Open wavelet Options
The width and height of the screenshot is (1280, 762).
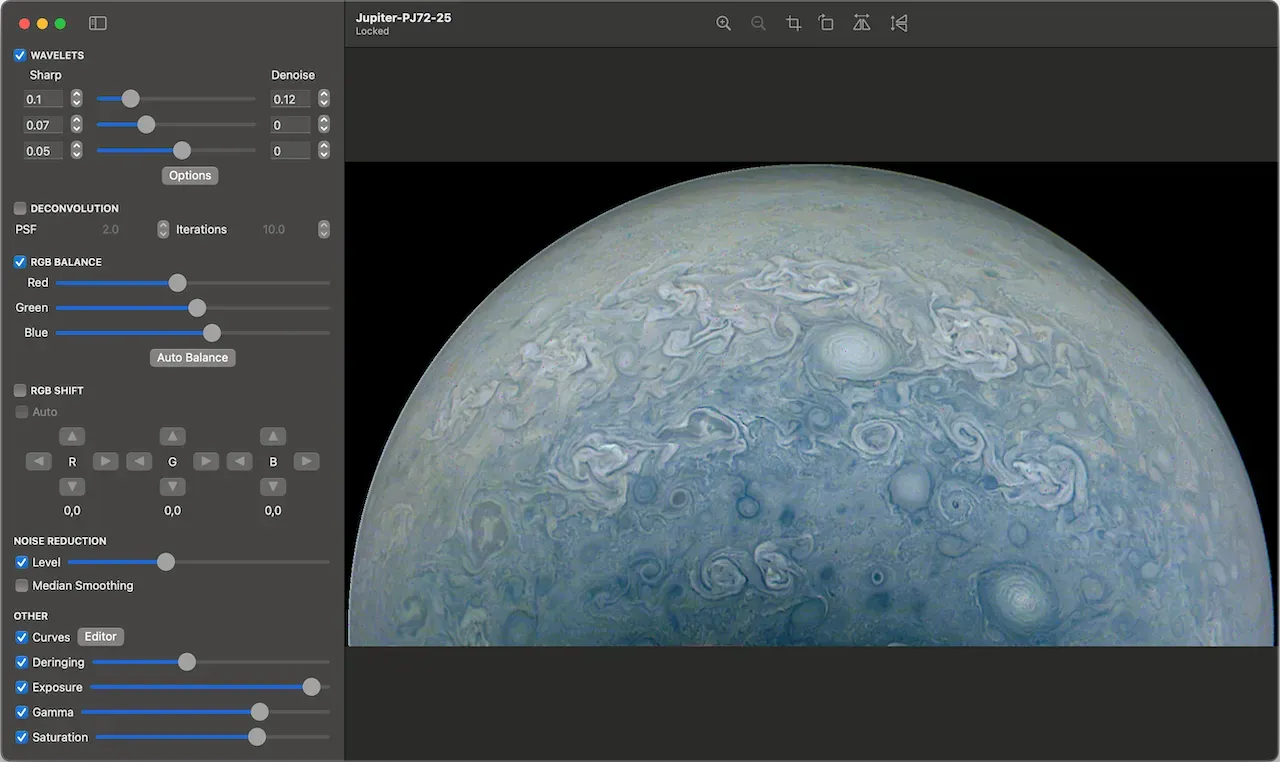click(189, 175)
